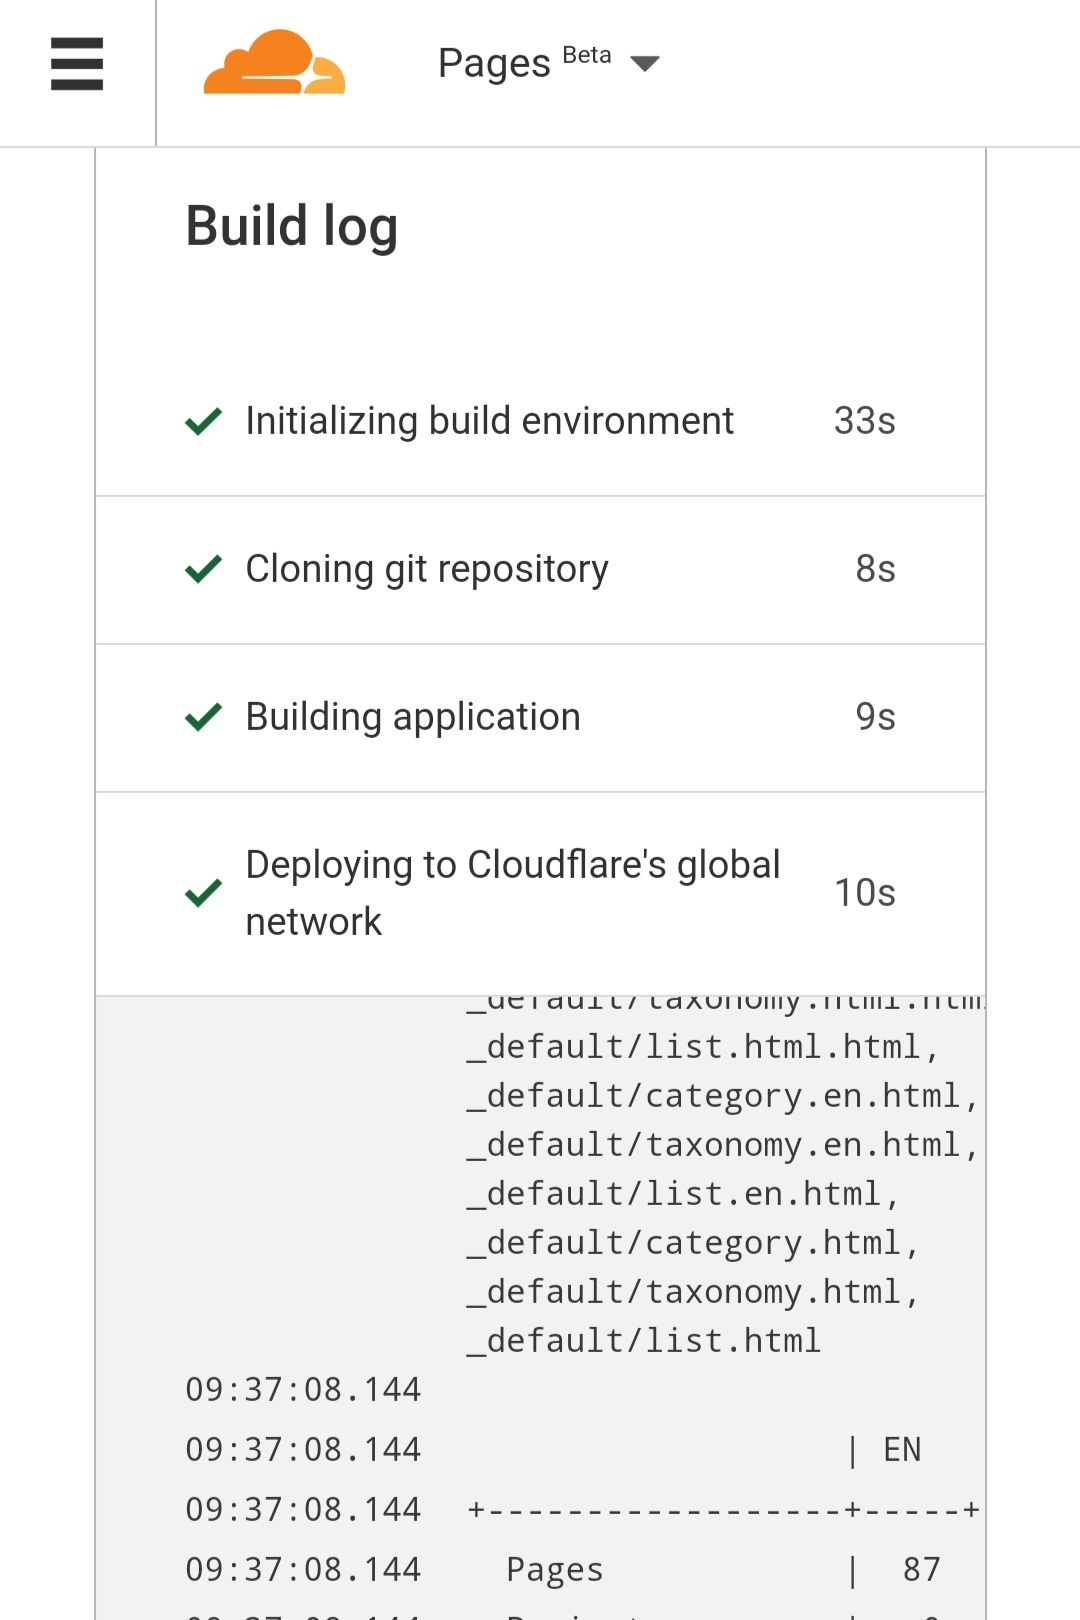Click the Pages row label in the log table
Image resolution: width=1080 pixels, height=1620 pixels.
pyautogui.click(x=555, y=1570)
